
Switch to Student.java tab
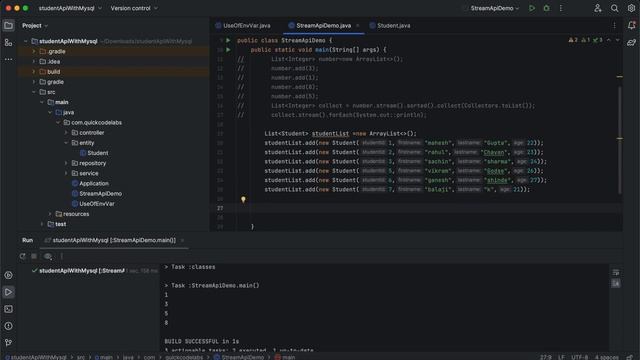click(x=390, y=25)
